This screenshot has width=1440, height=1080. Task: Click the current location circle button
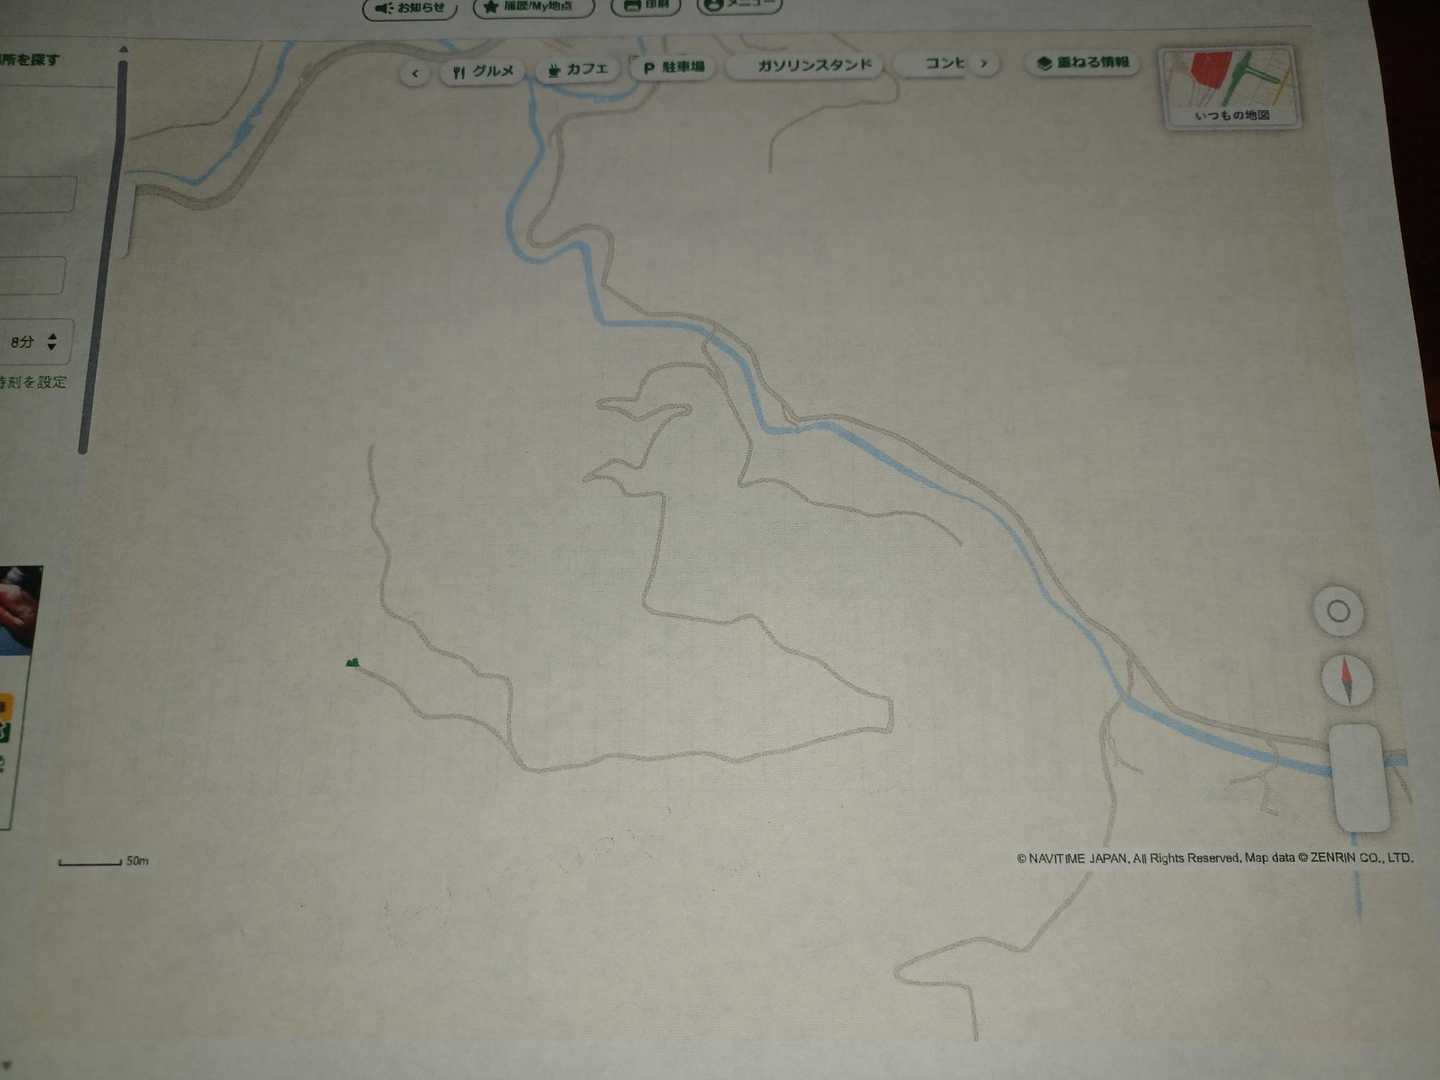pos(1338,611)
